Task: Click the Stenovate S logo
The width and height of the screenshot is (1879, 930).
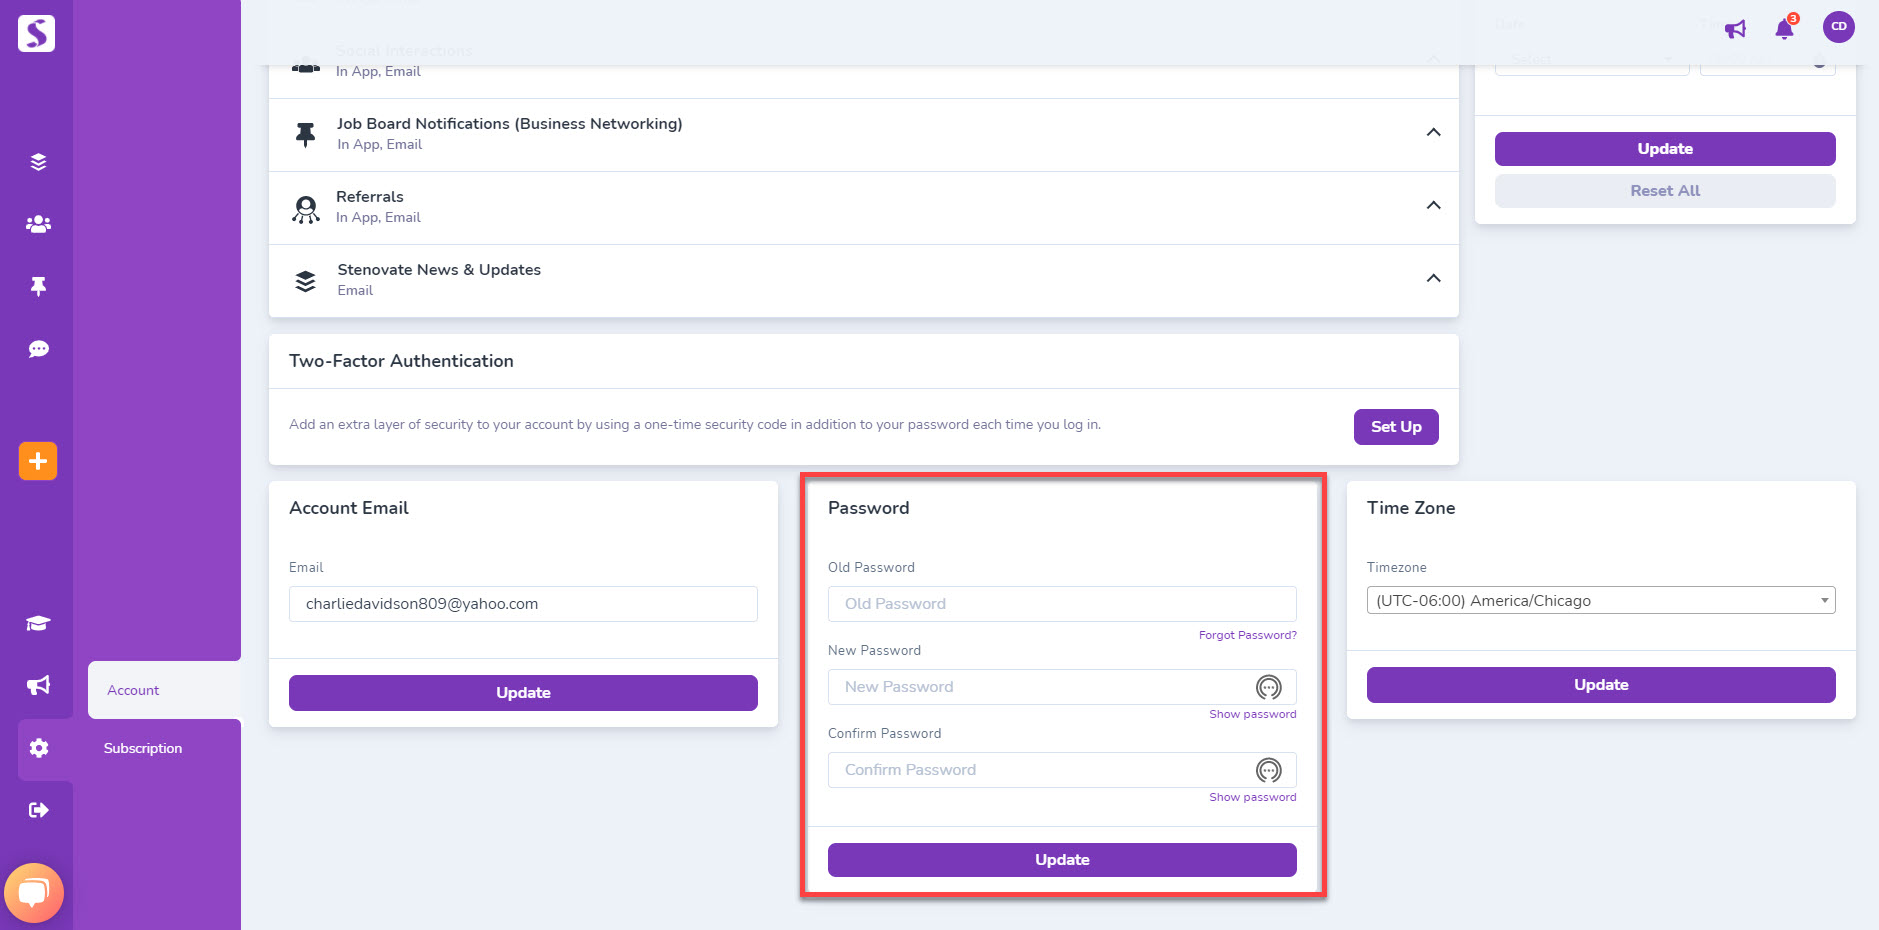Action: pyautogui.click(x=36, y=33)
